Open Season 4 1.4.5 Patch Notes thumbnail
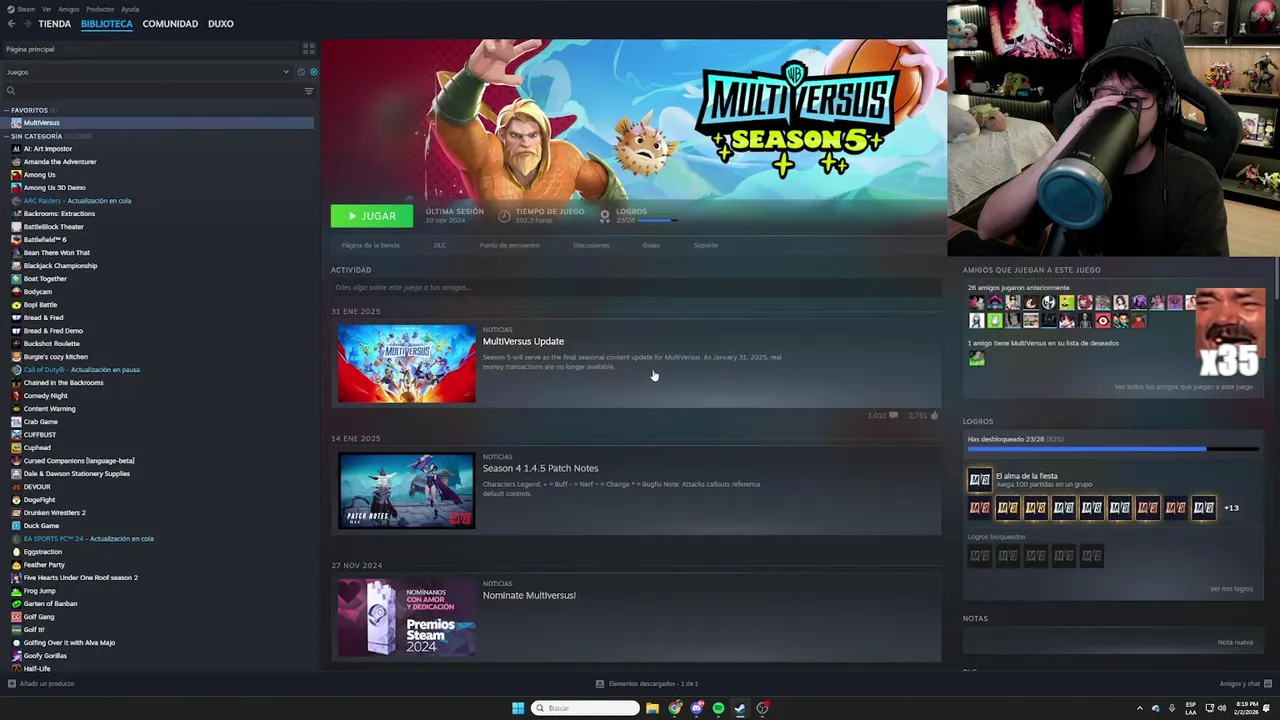This screenshot has height=720, width=1280. coord(406,491)
